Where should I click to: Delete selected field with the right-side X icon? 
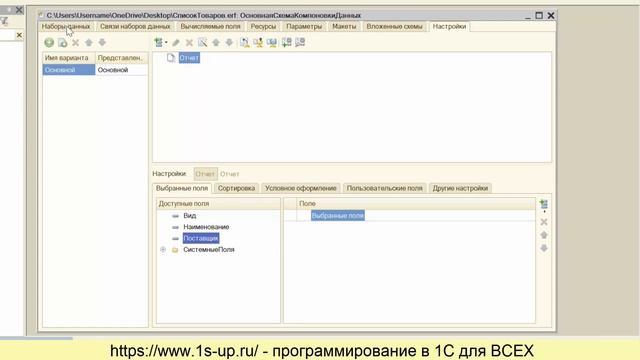coord(544,222)
